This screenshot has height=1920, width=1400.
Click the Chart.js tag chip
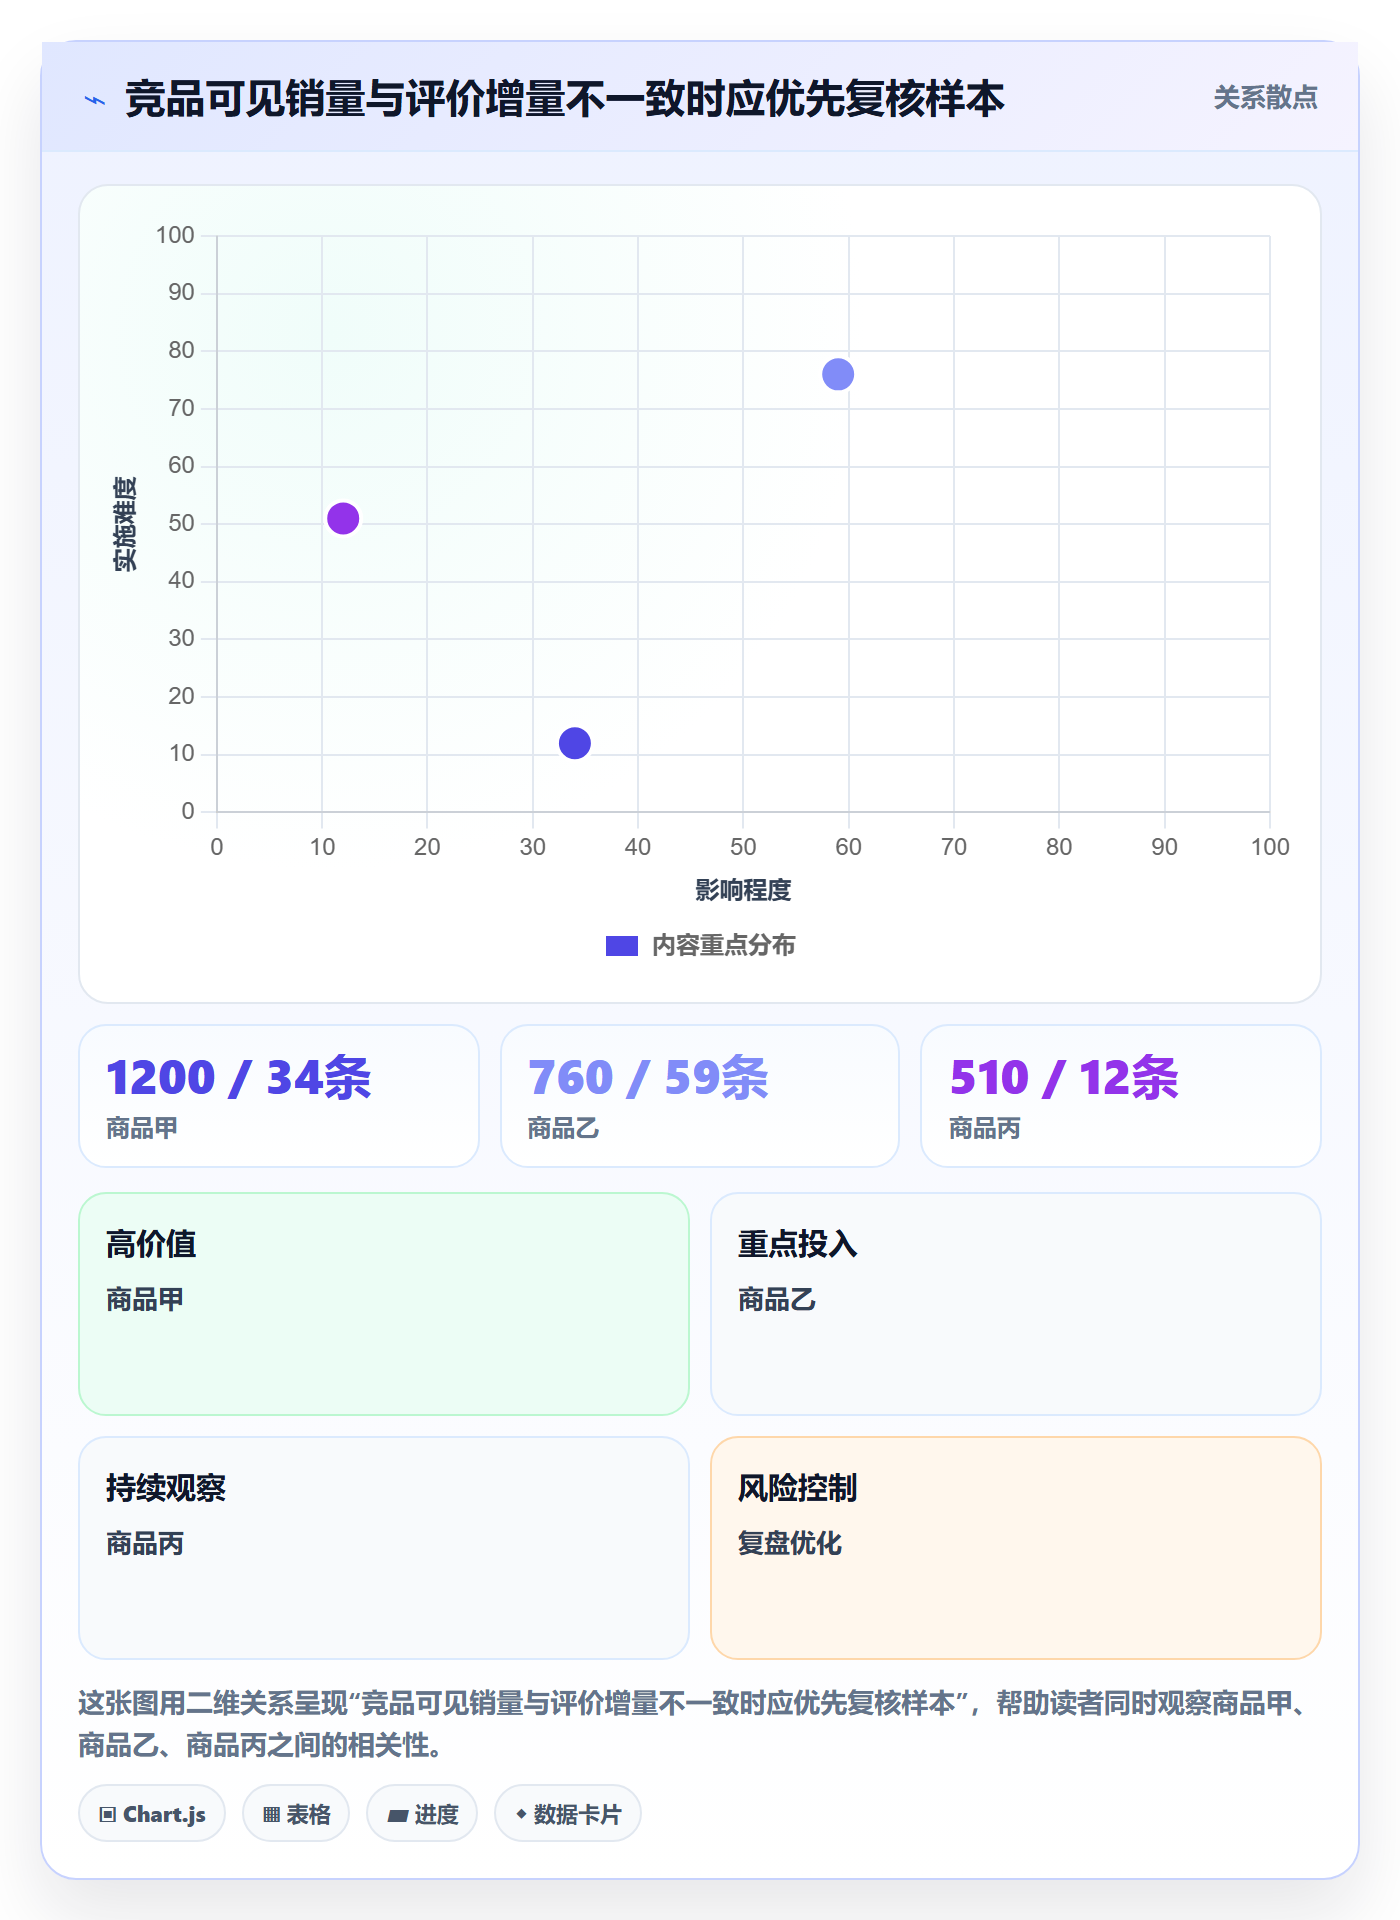click(x=152, y=1813)
